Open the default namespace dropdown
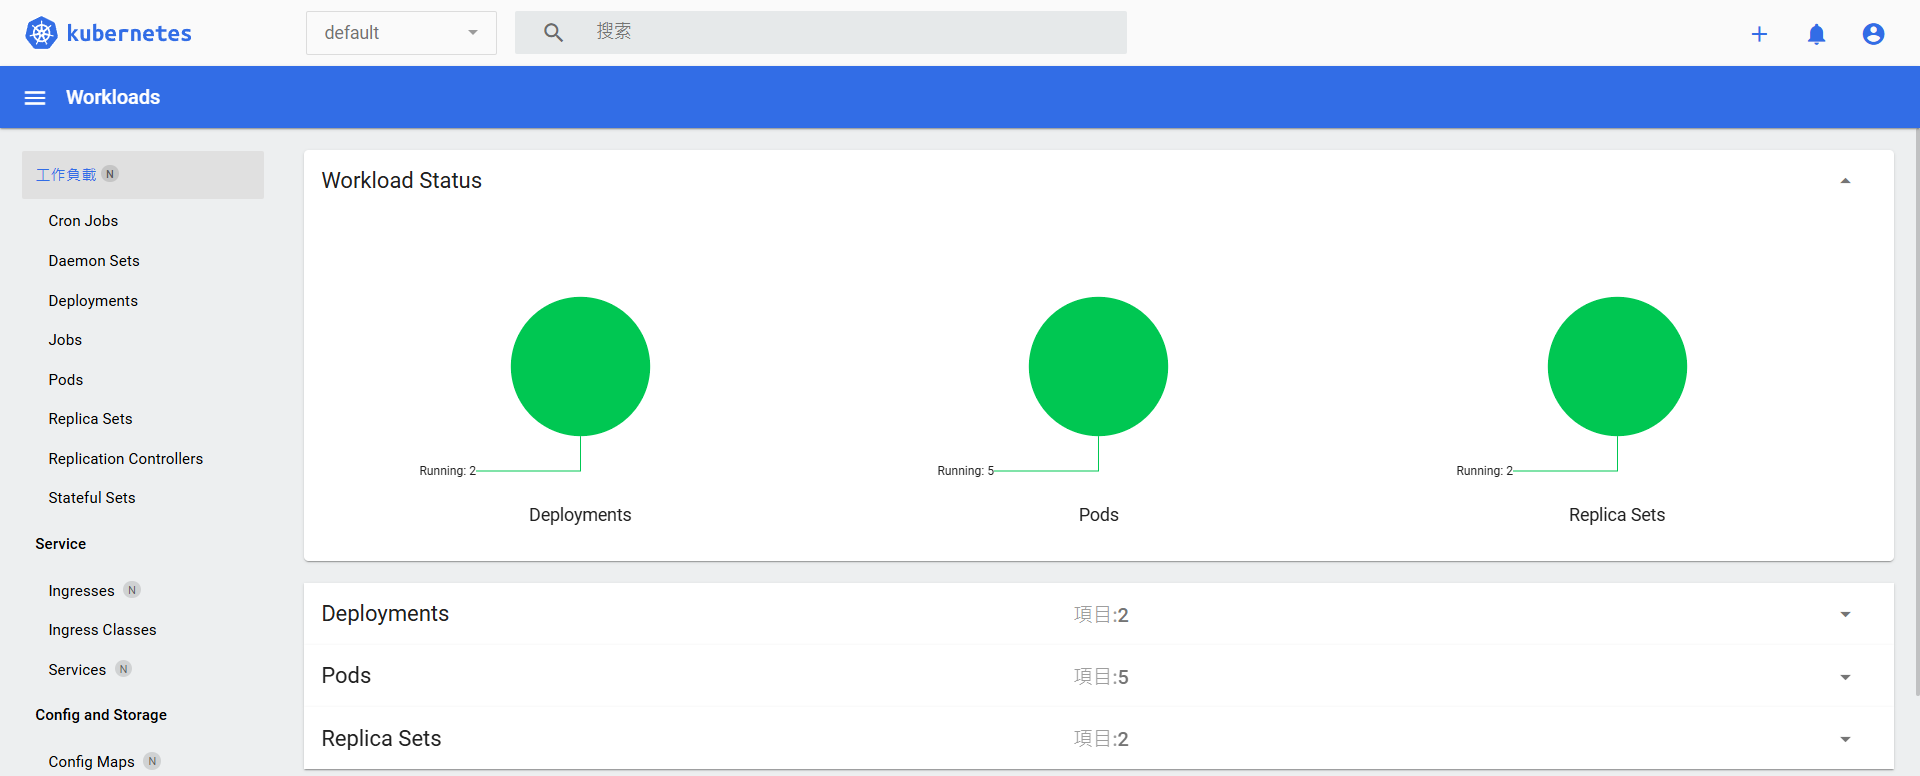 coord(401,33)
